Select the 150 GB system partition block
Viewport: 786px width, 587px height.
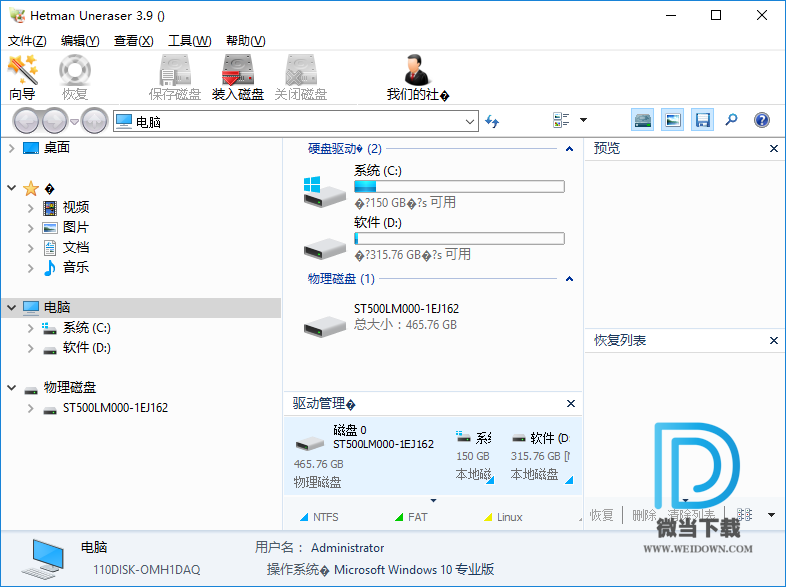click(474, 456)
